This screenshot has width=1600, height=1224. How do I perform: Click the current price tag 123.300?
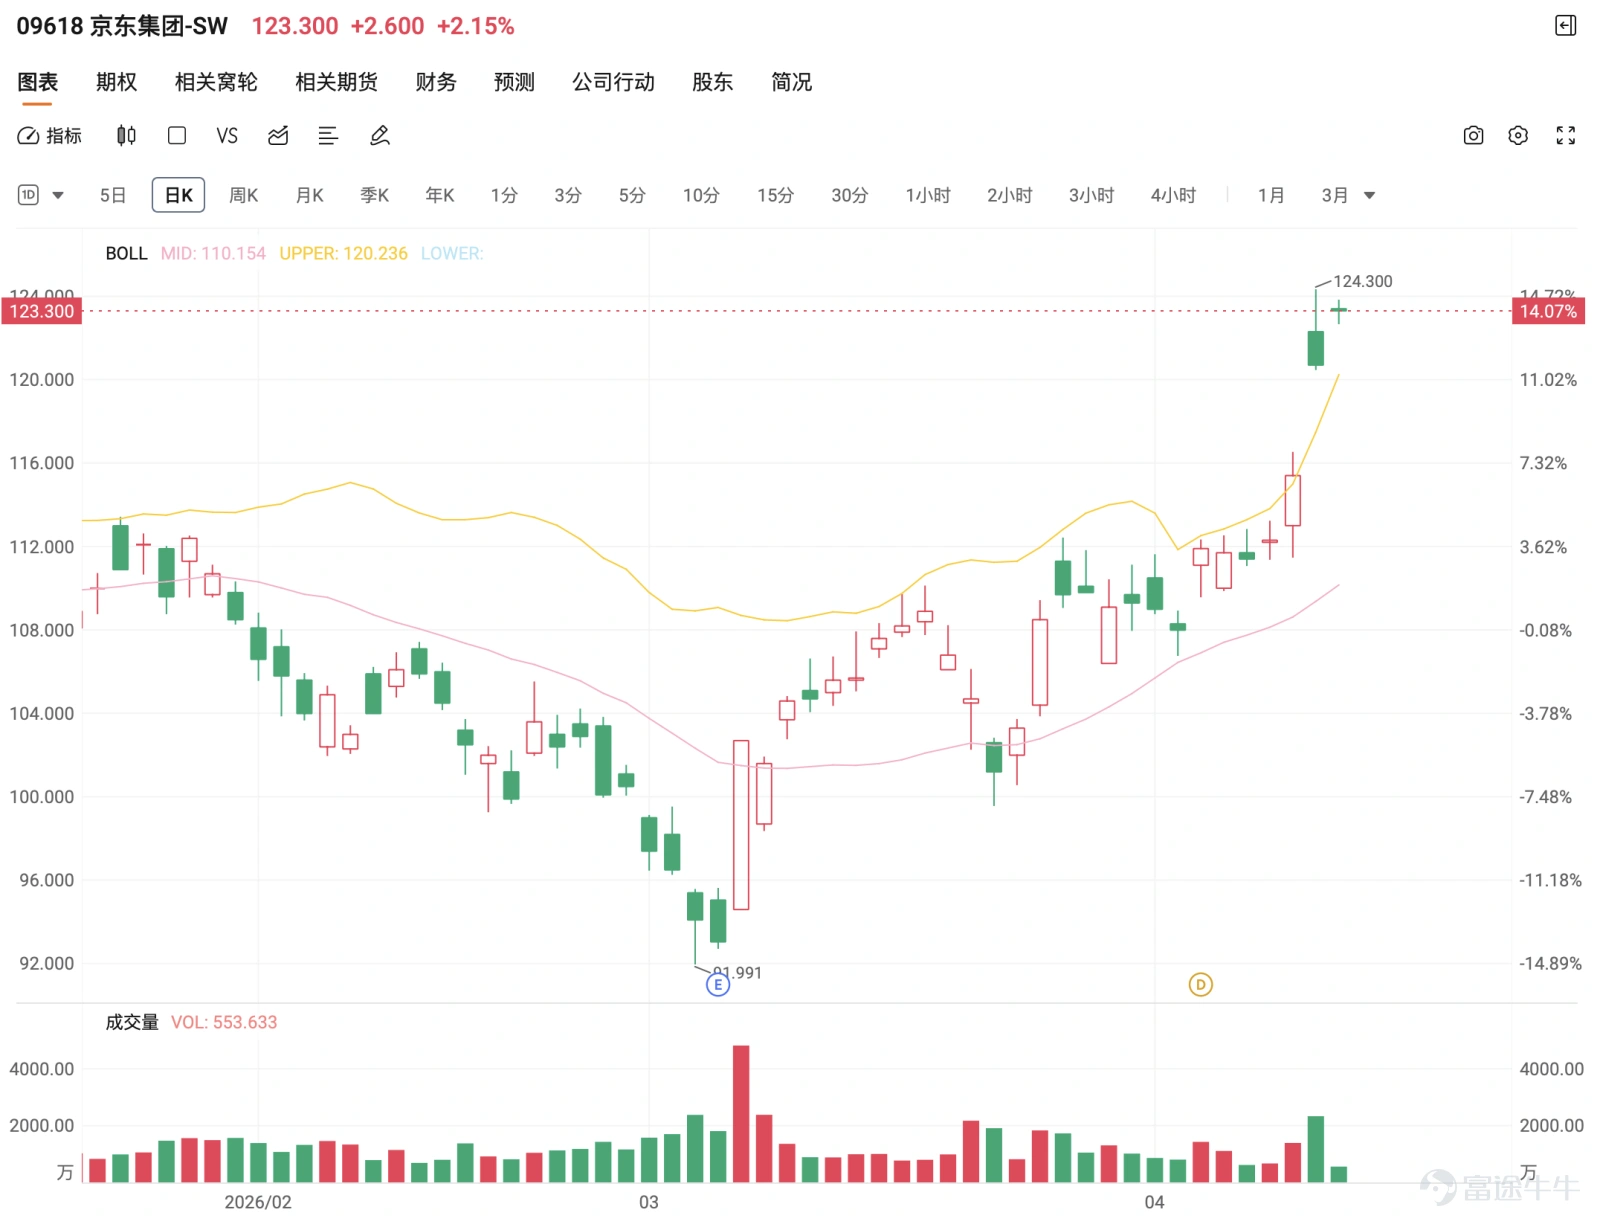[42, 311]
